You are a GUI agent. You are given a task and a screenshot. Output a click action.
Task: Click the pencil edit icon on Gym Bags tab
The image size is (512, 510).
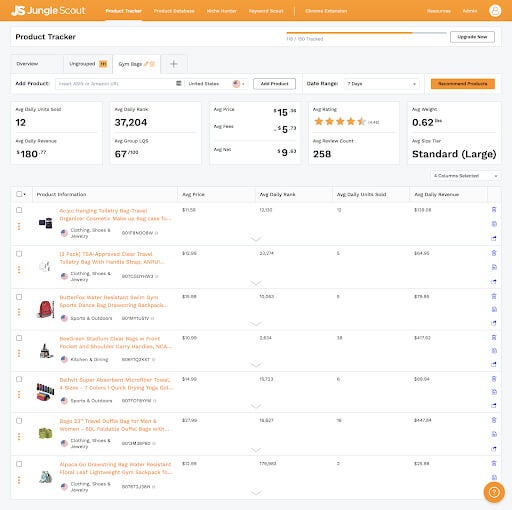pyautogui.click(x=146, y=64)
